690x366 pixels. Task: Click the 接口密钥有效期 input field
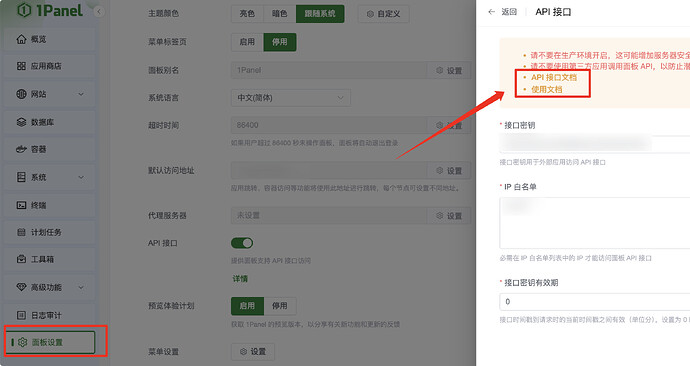[x=595, y=302]
